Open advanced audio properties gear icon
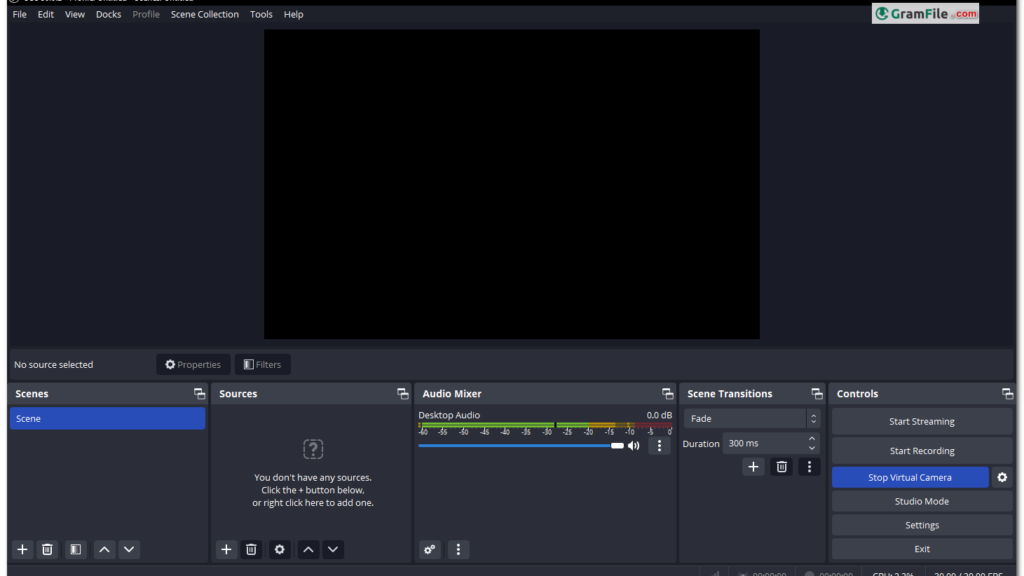 coord(429,549)
